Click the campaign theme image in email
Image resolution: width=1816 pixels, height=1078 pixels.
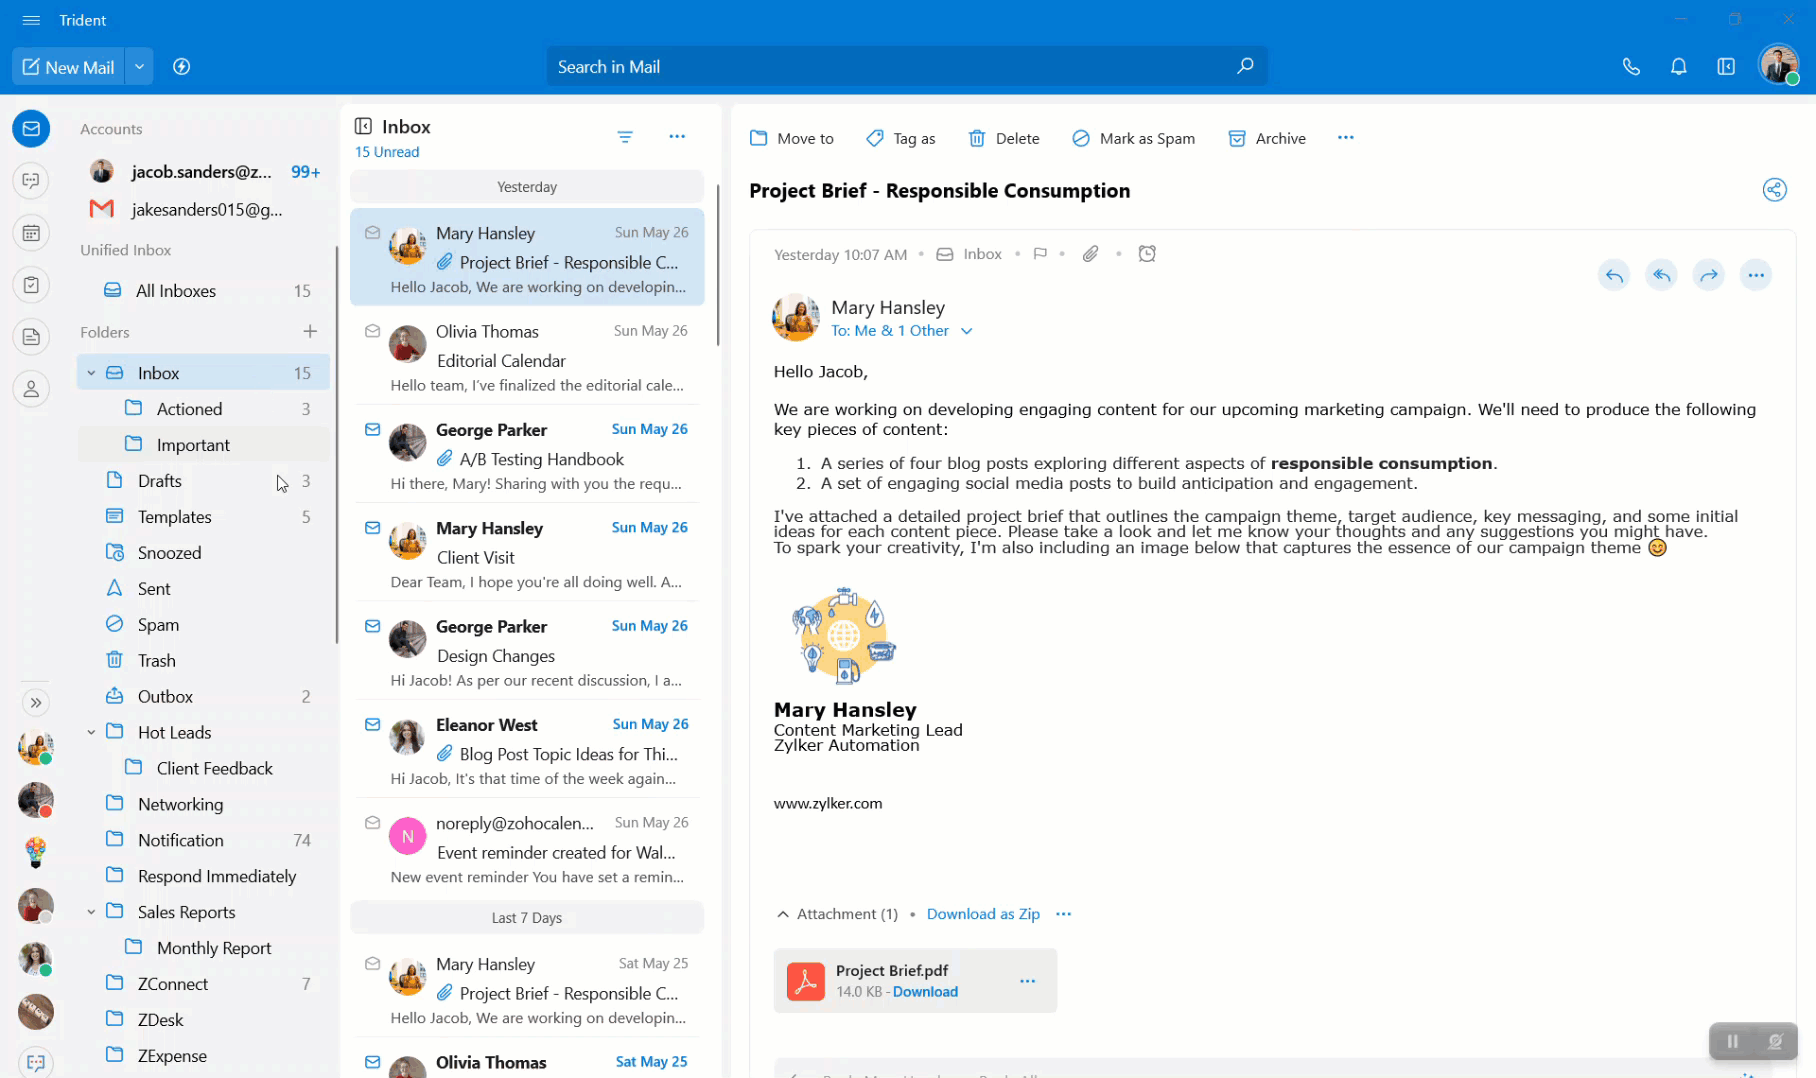point(844,635)
